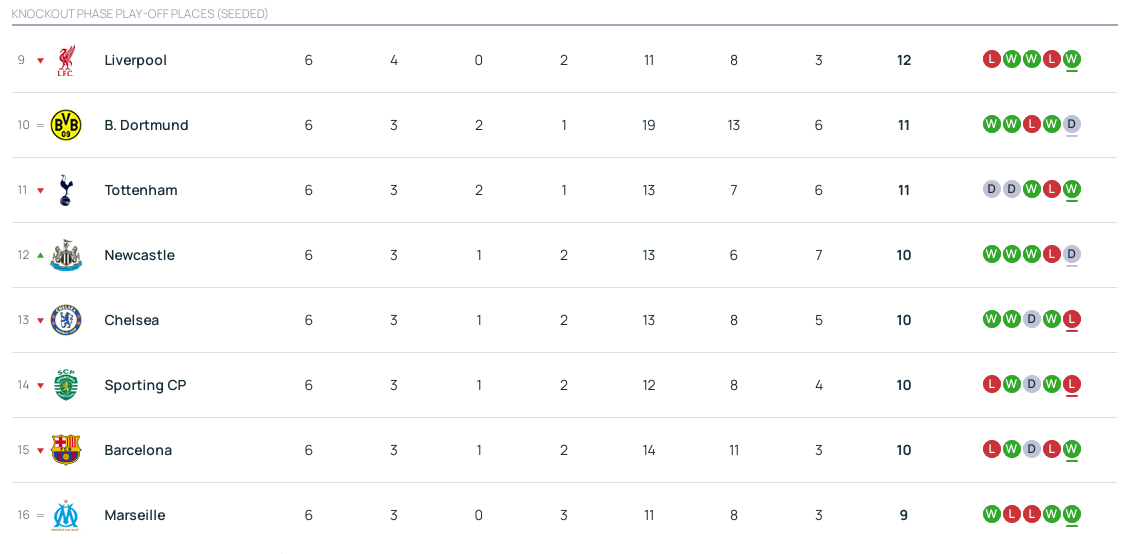Click the Marseille club logo
1128x554 pixels.
[x=66, y=515]
